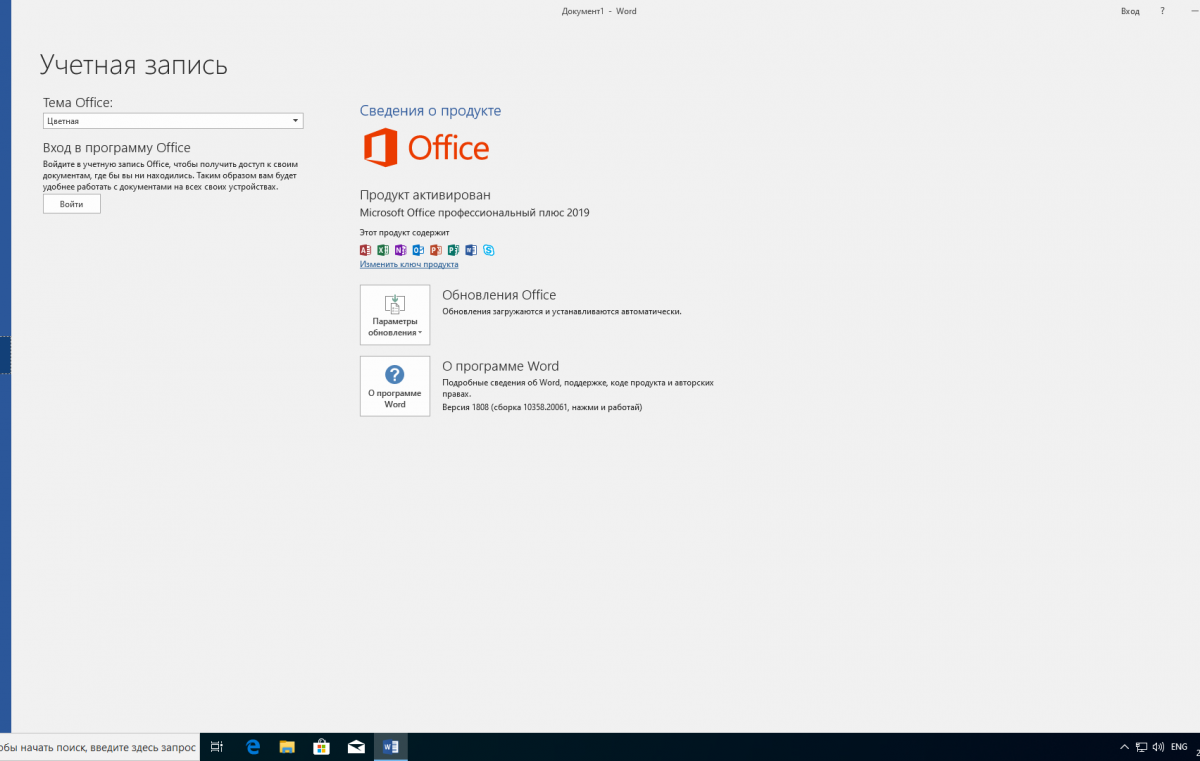Viewport: 1200px width, 761px height.
Task: Click the Windows search box on taskbar
Action: coord(98,747)
